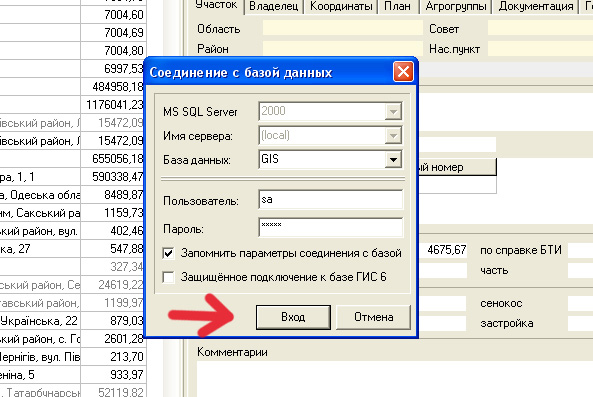Select table cell 655056,18
The width and height of the screenshot is (593, 397).
[113, 158]
